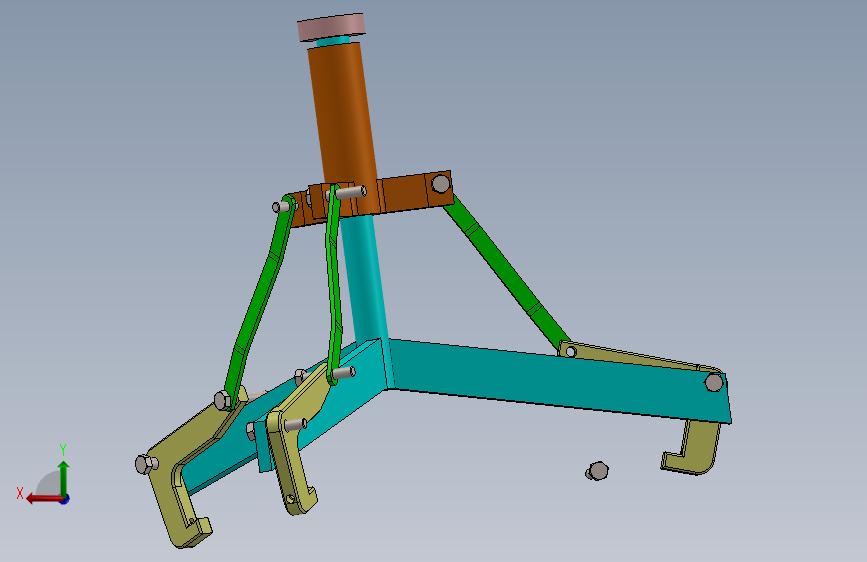Select the loose floating hex bolt
867x562 pixels.
coord(597,471)
